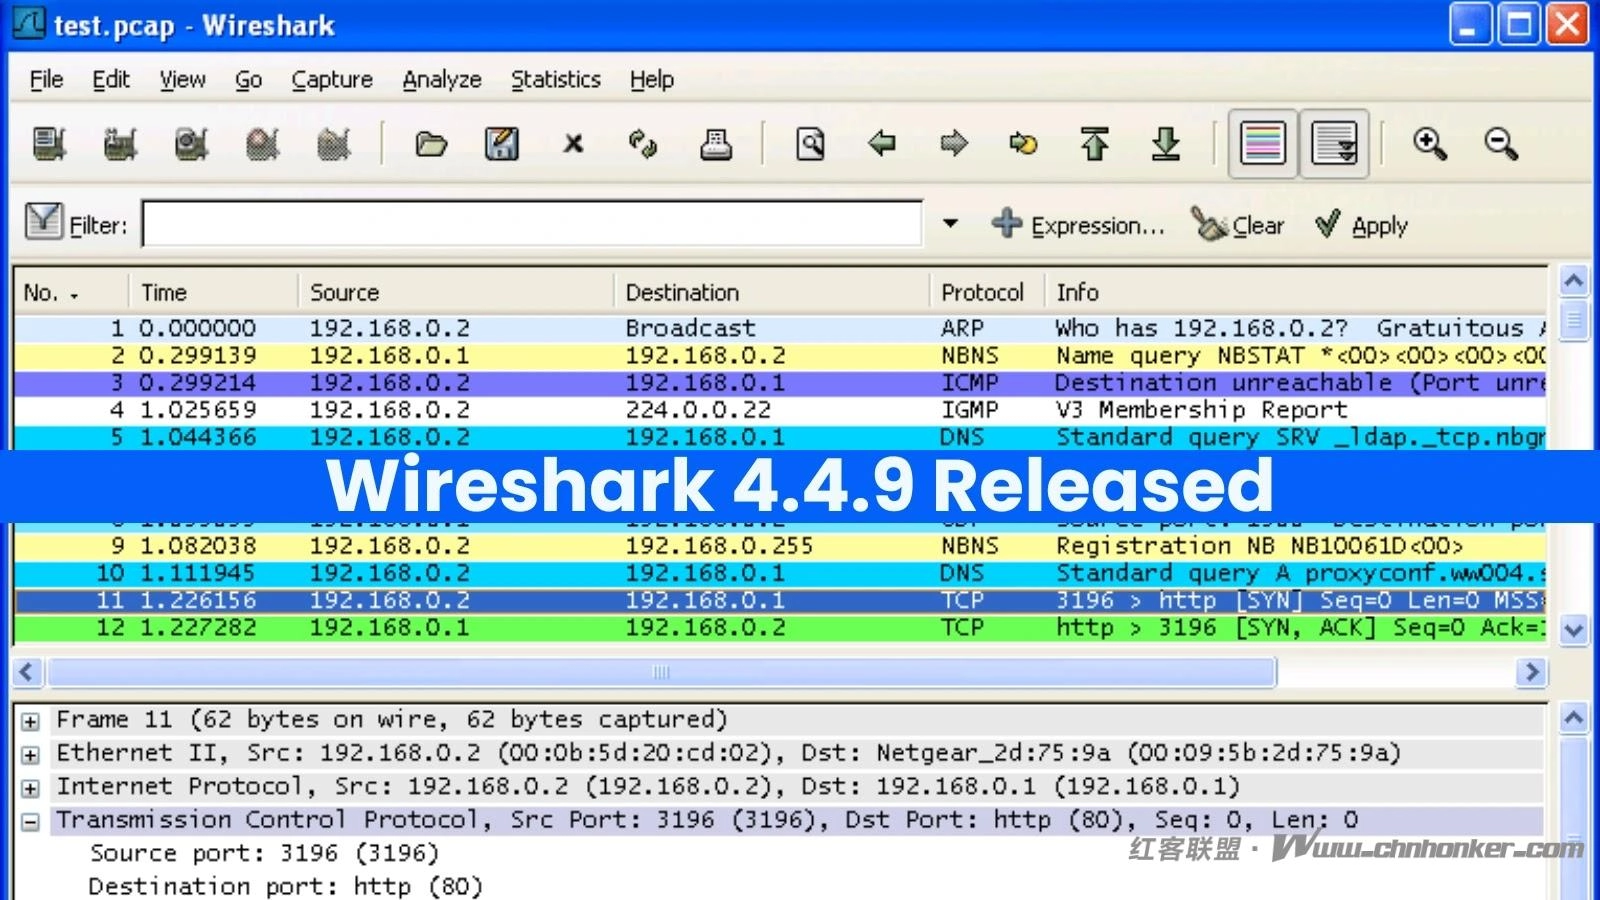Zoom in with the magnifier plus icon
The height and width of the screenshot is (900, 1600).
pos(1430,144)
